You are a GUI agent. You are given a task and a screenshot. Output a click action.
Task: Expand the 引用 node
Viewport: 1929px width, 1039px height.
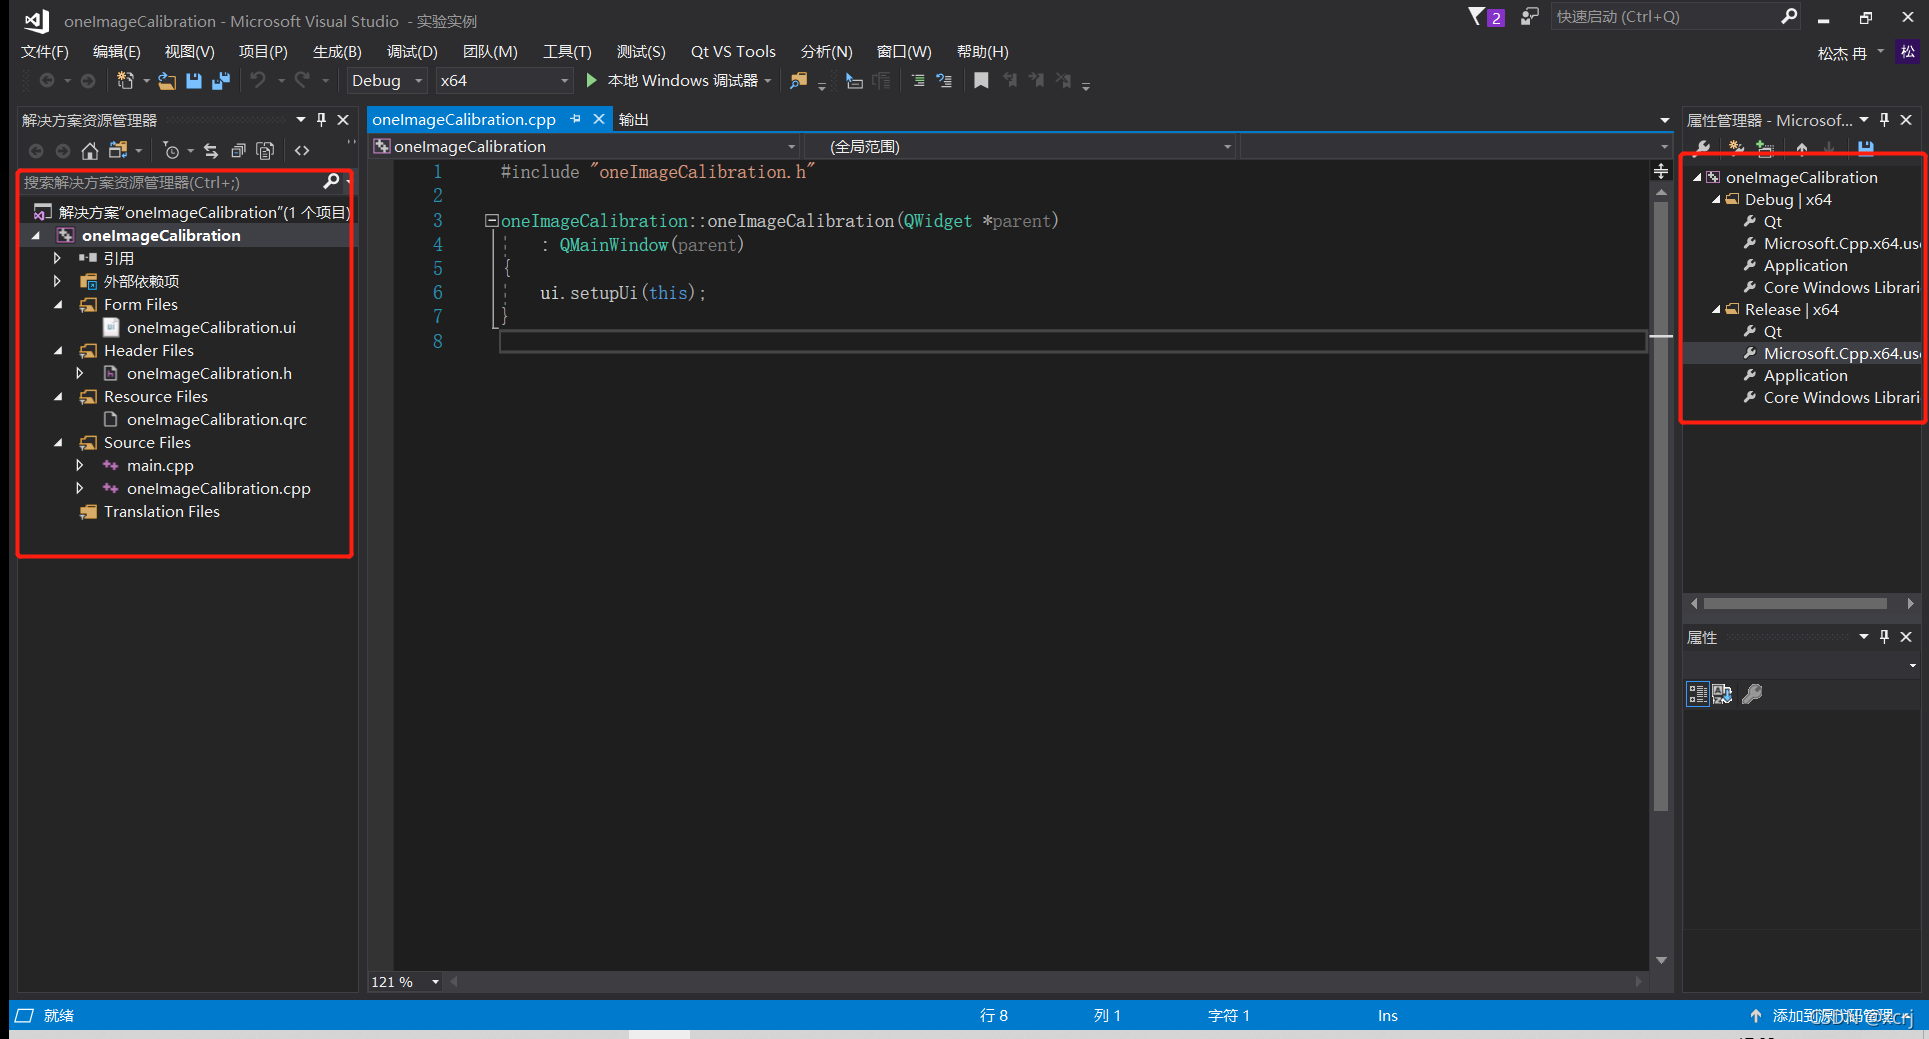point(57,258)
